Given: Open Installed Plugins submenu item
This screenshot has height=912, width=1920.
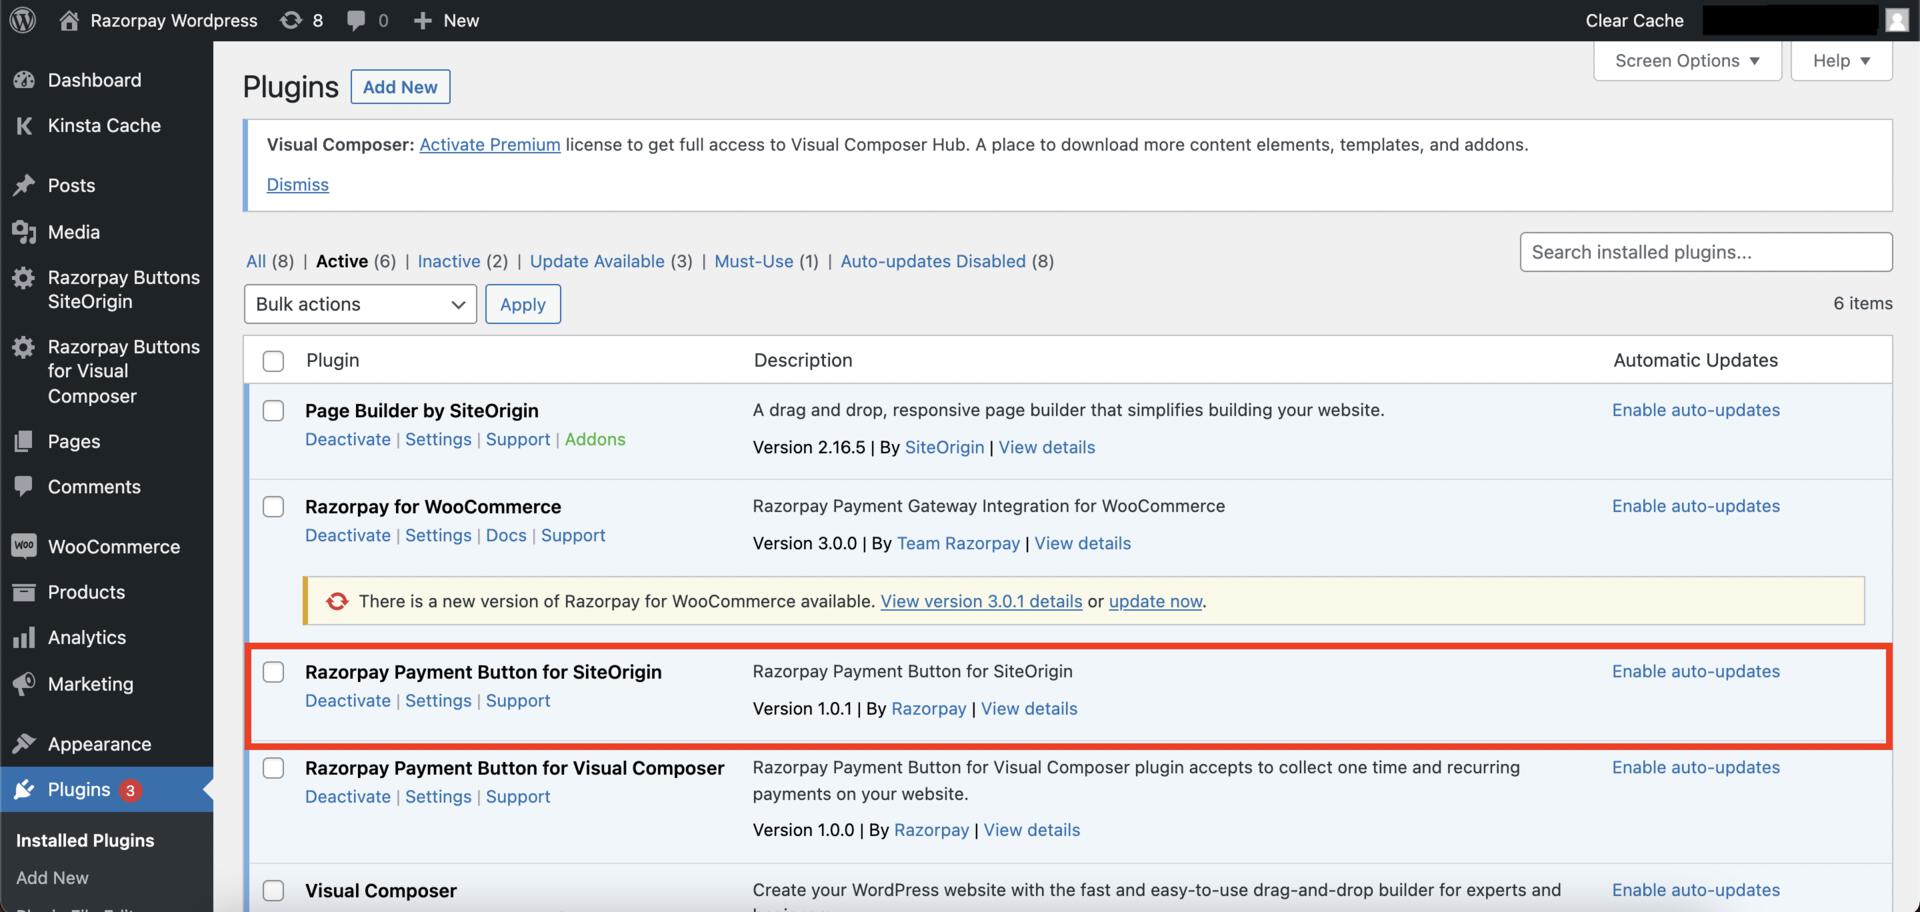Looking at the screenshot, I should (85, 840).
